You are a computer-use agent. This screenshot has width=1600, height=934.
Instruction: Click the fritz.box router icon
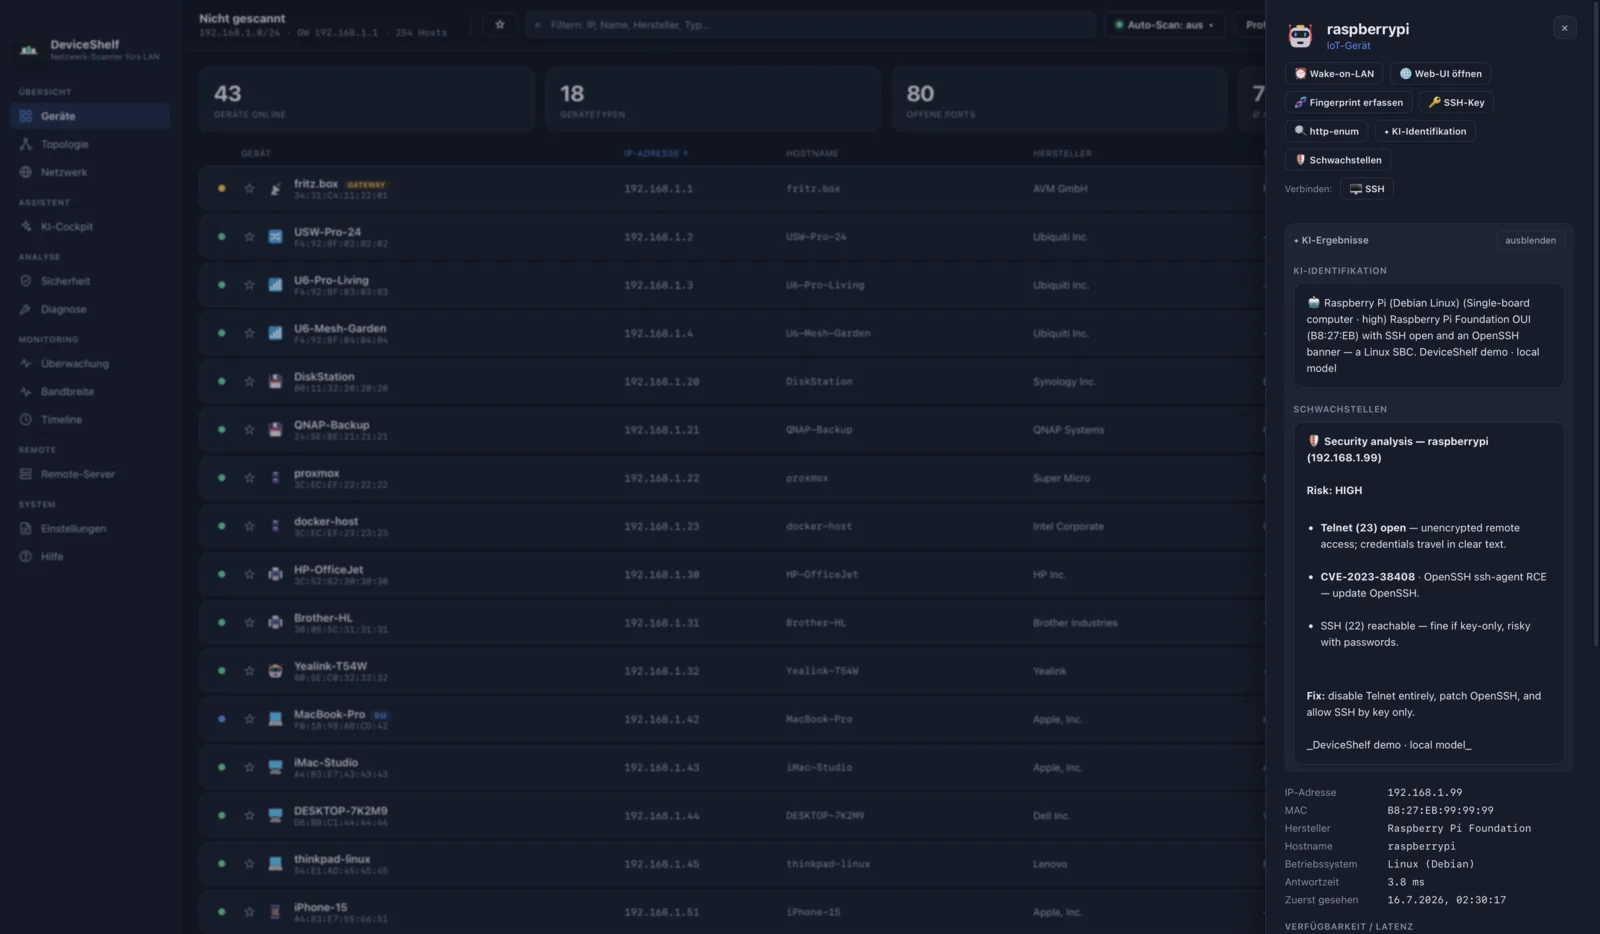[x=275, y=189]
